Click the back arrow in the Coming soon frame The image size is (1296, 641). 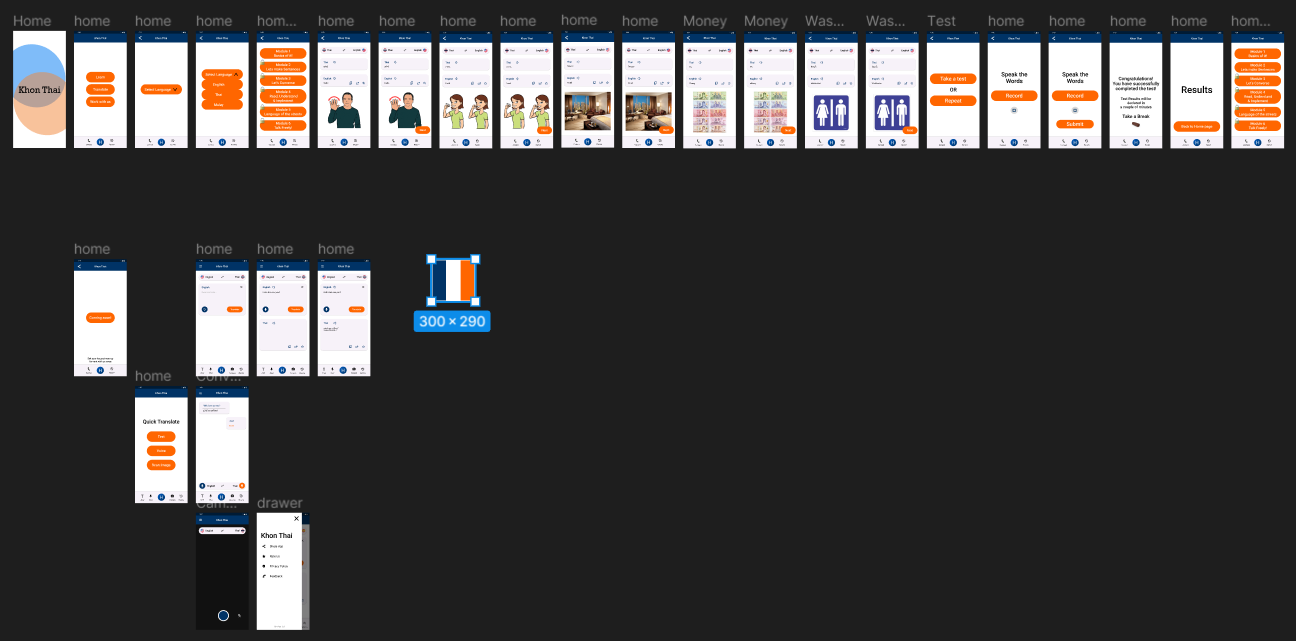click(79, 266)
